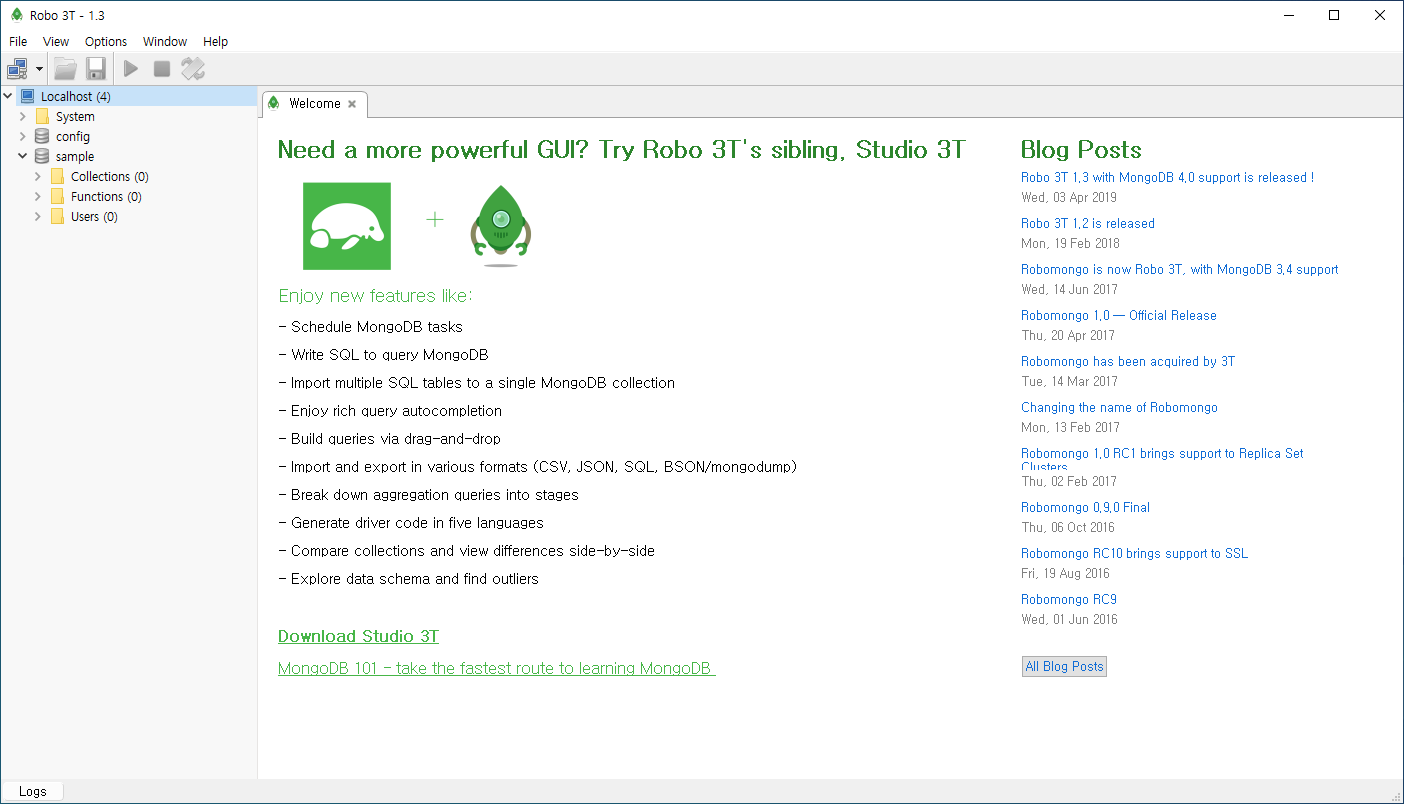Screen dimensions: 1404x804
Task: Click the System folder icon
Action: pyautogui.click(x=42, y=116)
